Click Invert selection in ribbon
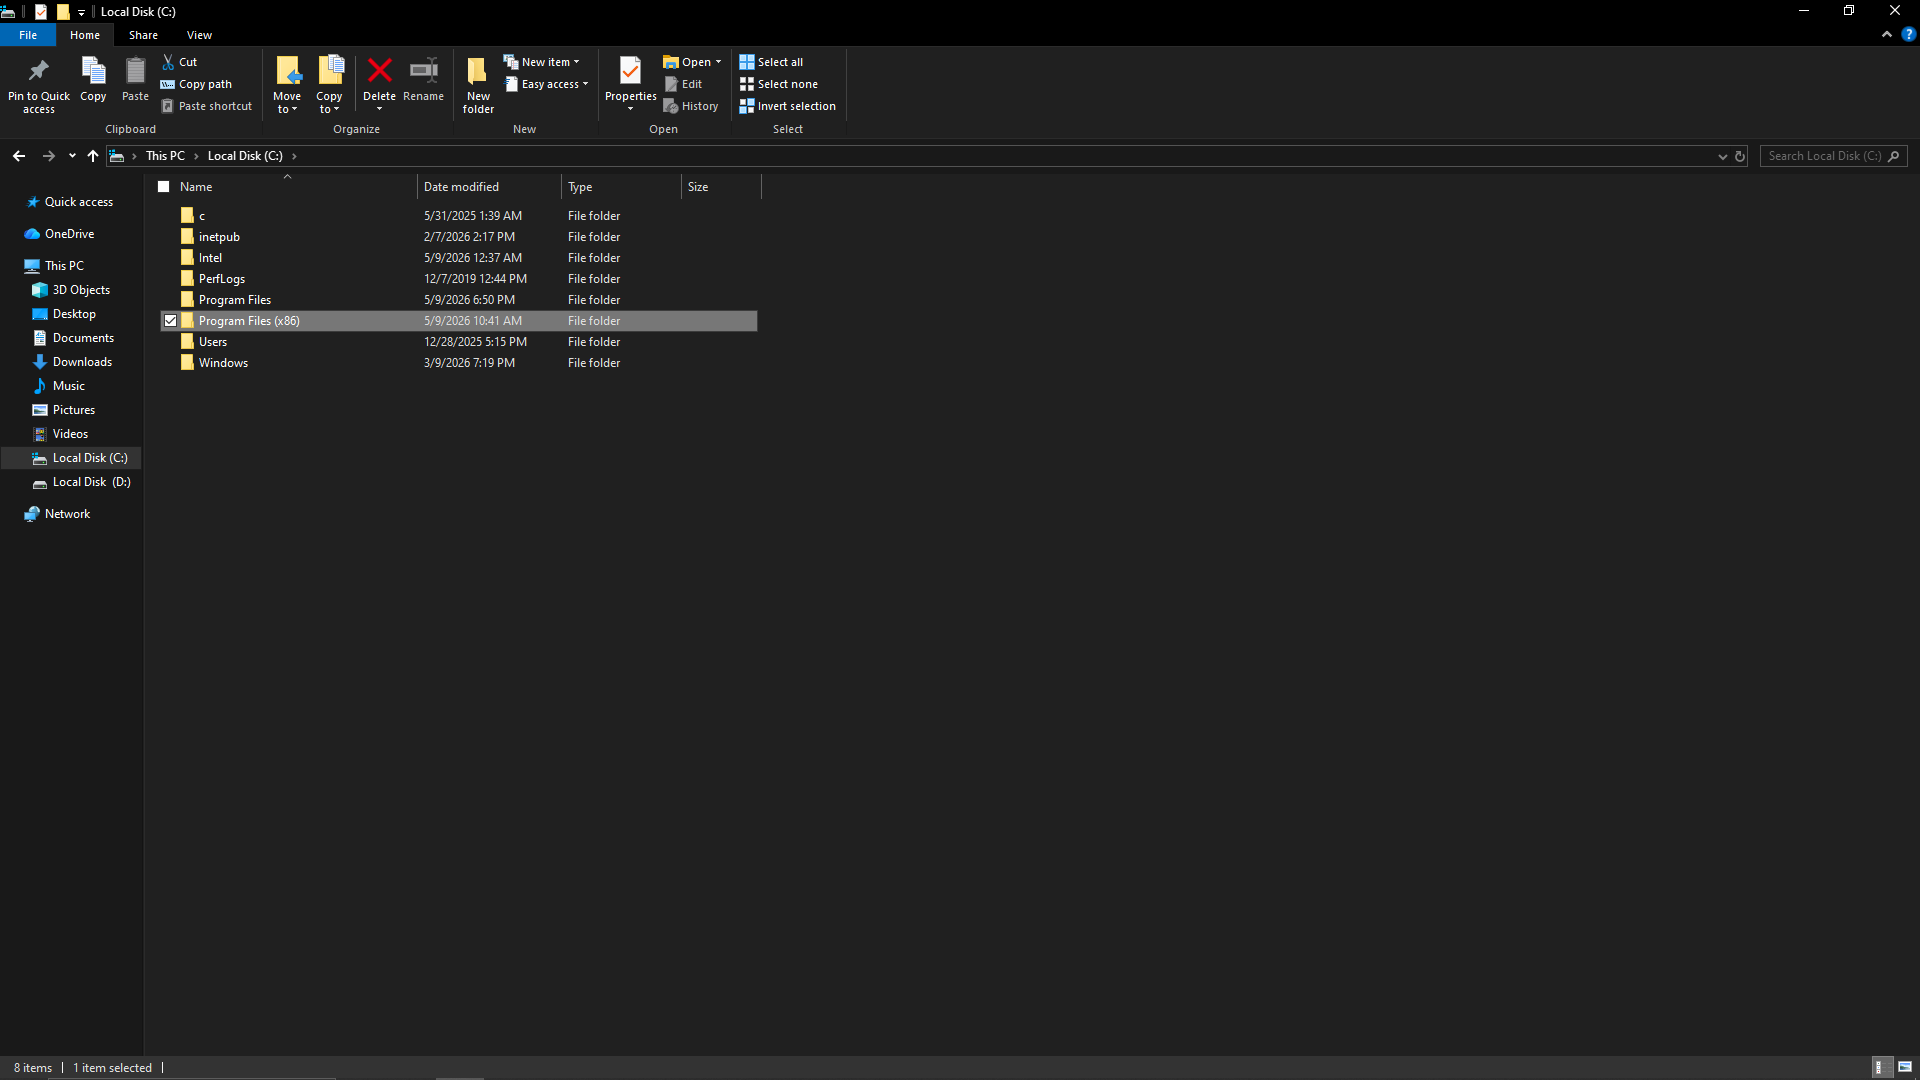Image resolution: width=1920 pixels, height=1080 pixels. tap(788, 106)
